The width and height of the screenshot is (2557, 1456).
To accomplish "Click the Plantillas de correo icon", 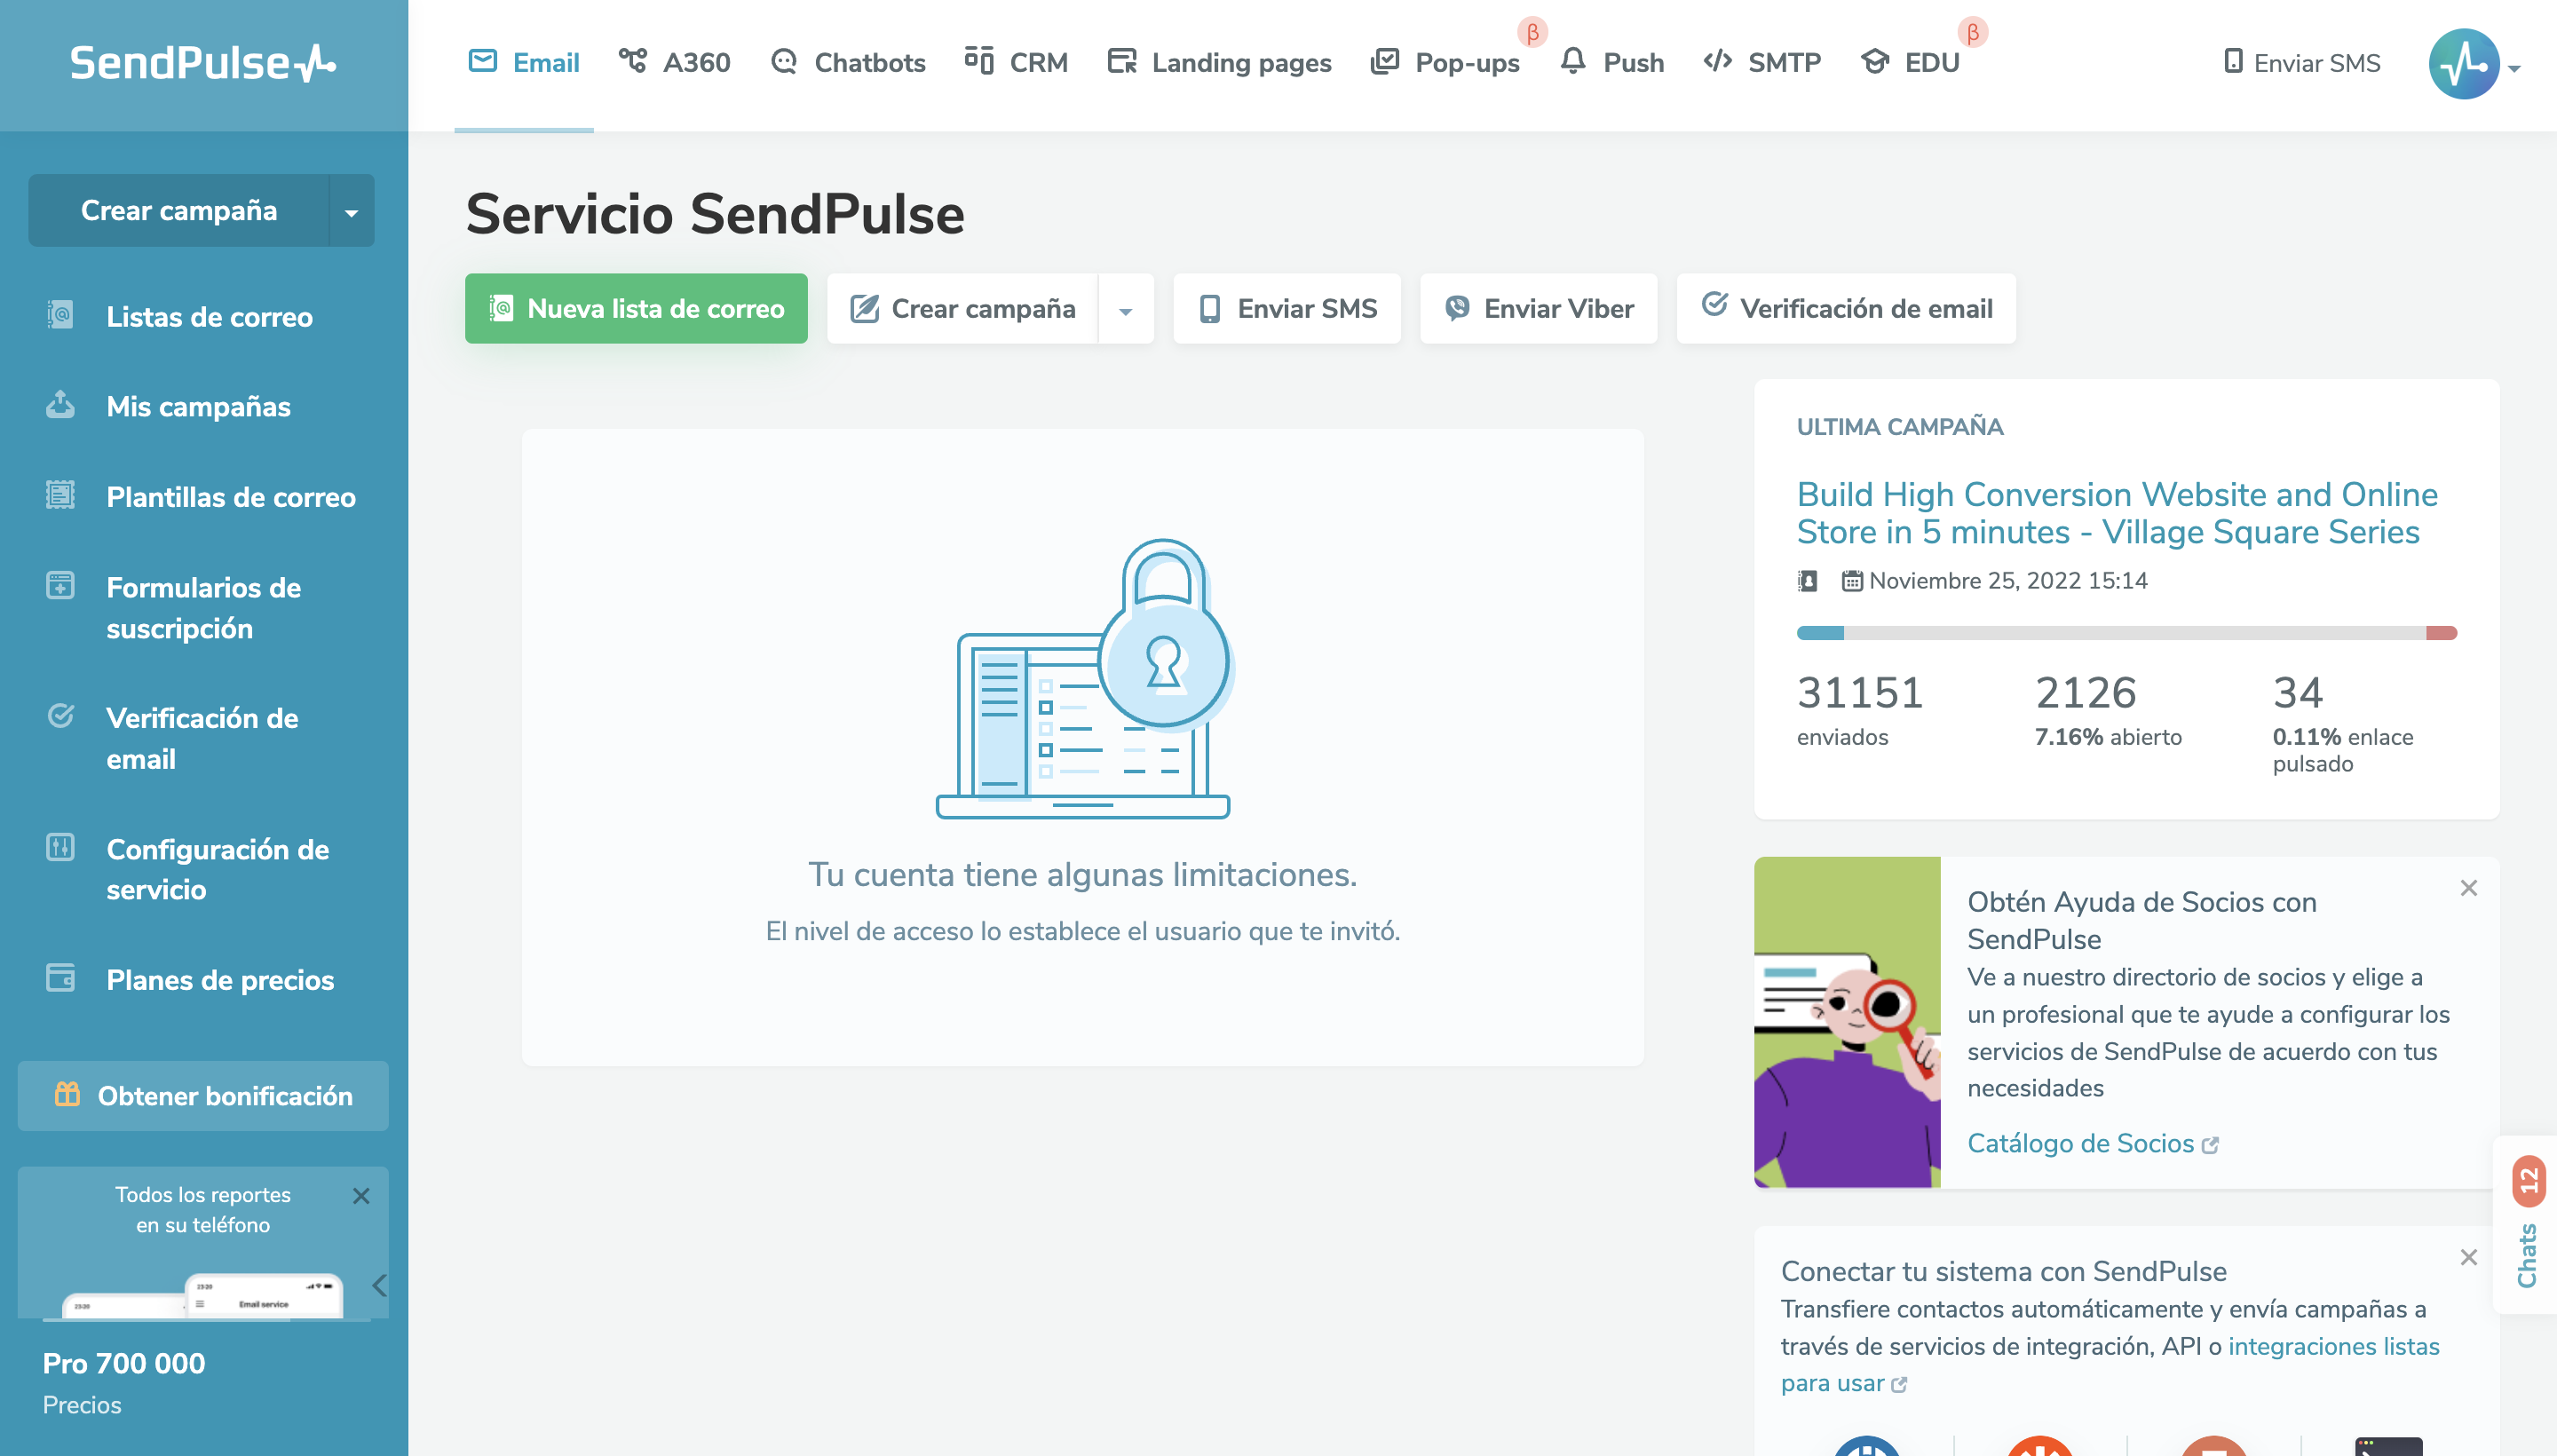I will [60, 495].
